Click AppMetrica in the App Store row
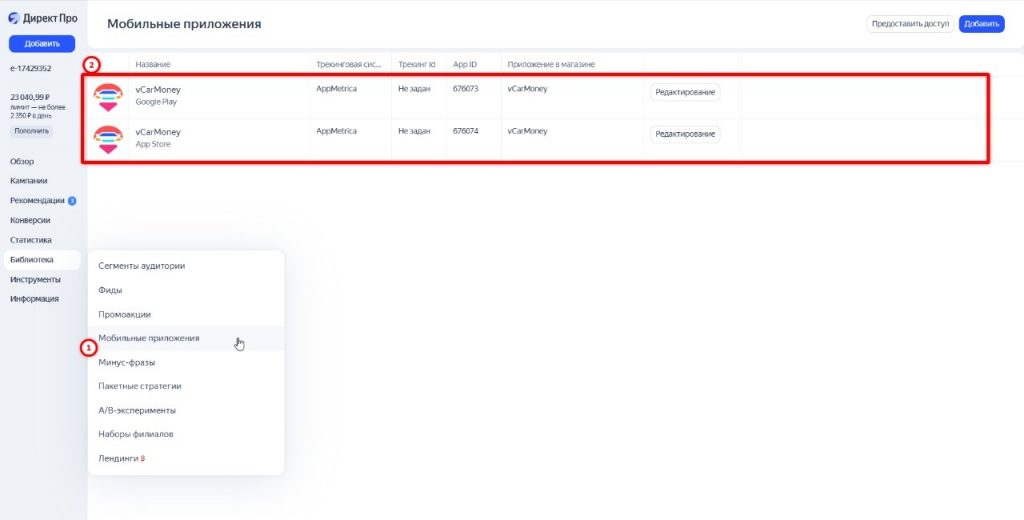Screen dimensions: 1024x520 (x=336, y=131)
